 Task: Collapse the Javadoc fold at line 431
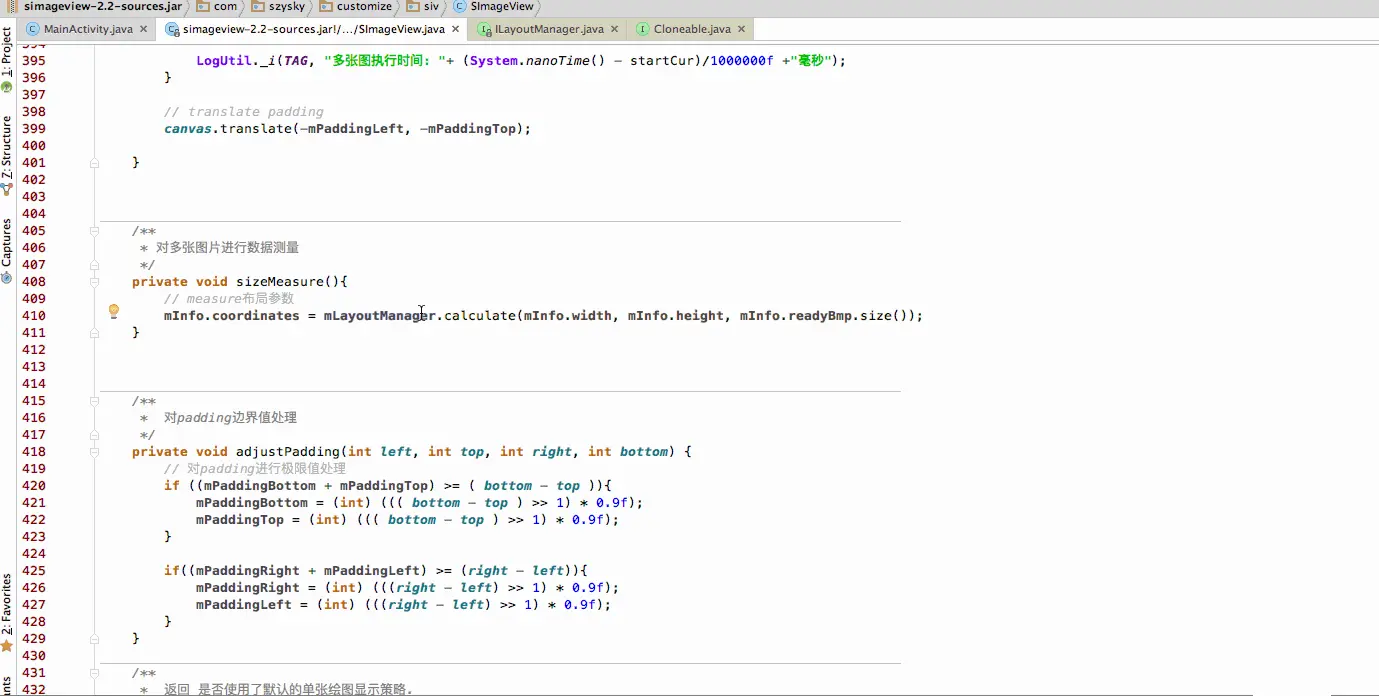pos(95,672)
